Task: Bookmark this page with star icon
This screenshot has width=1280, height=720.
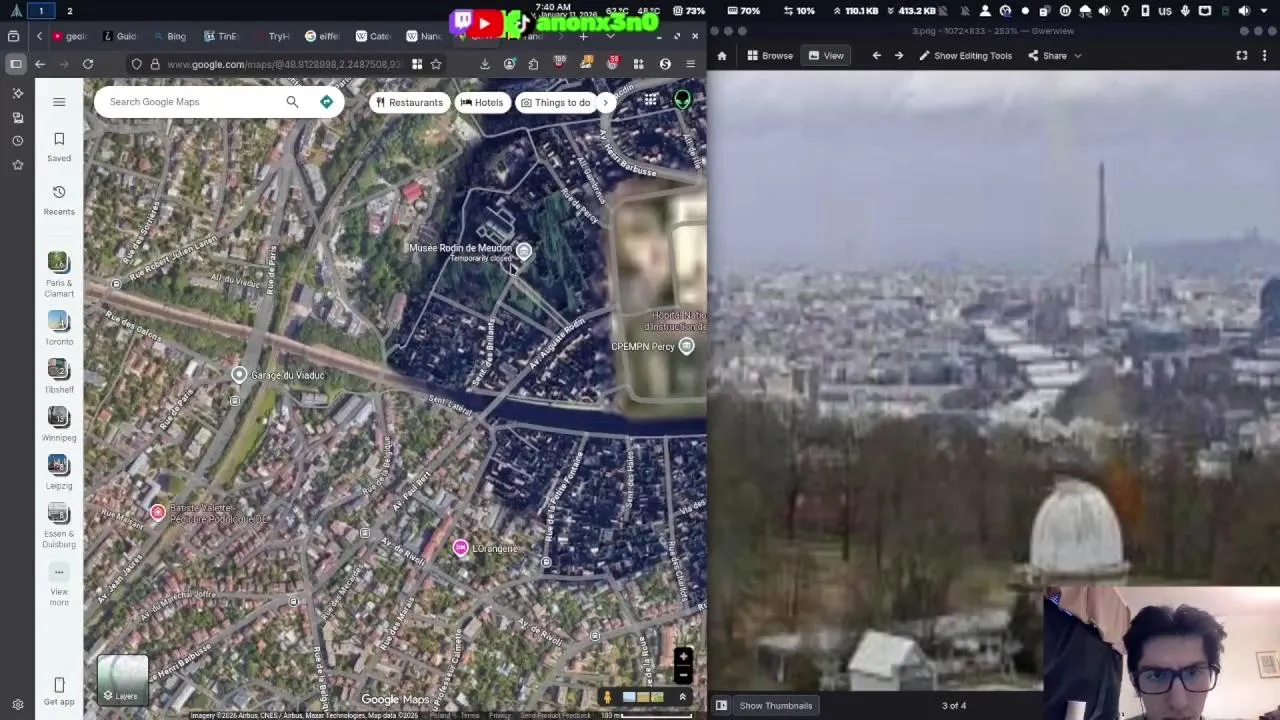Action: point(436,64)
